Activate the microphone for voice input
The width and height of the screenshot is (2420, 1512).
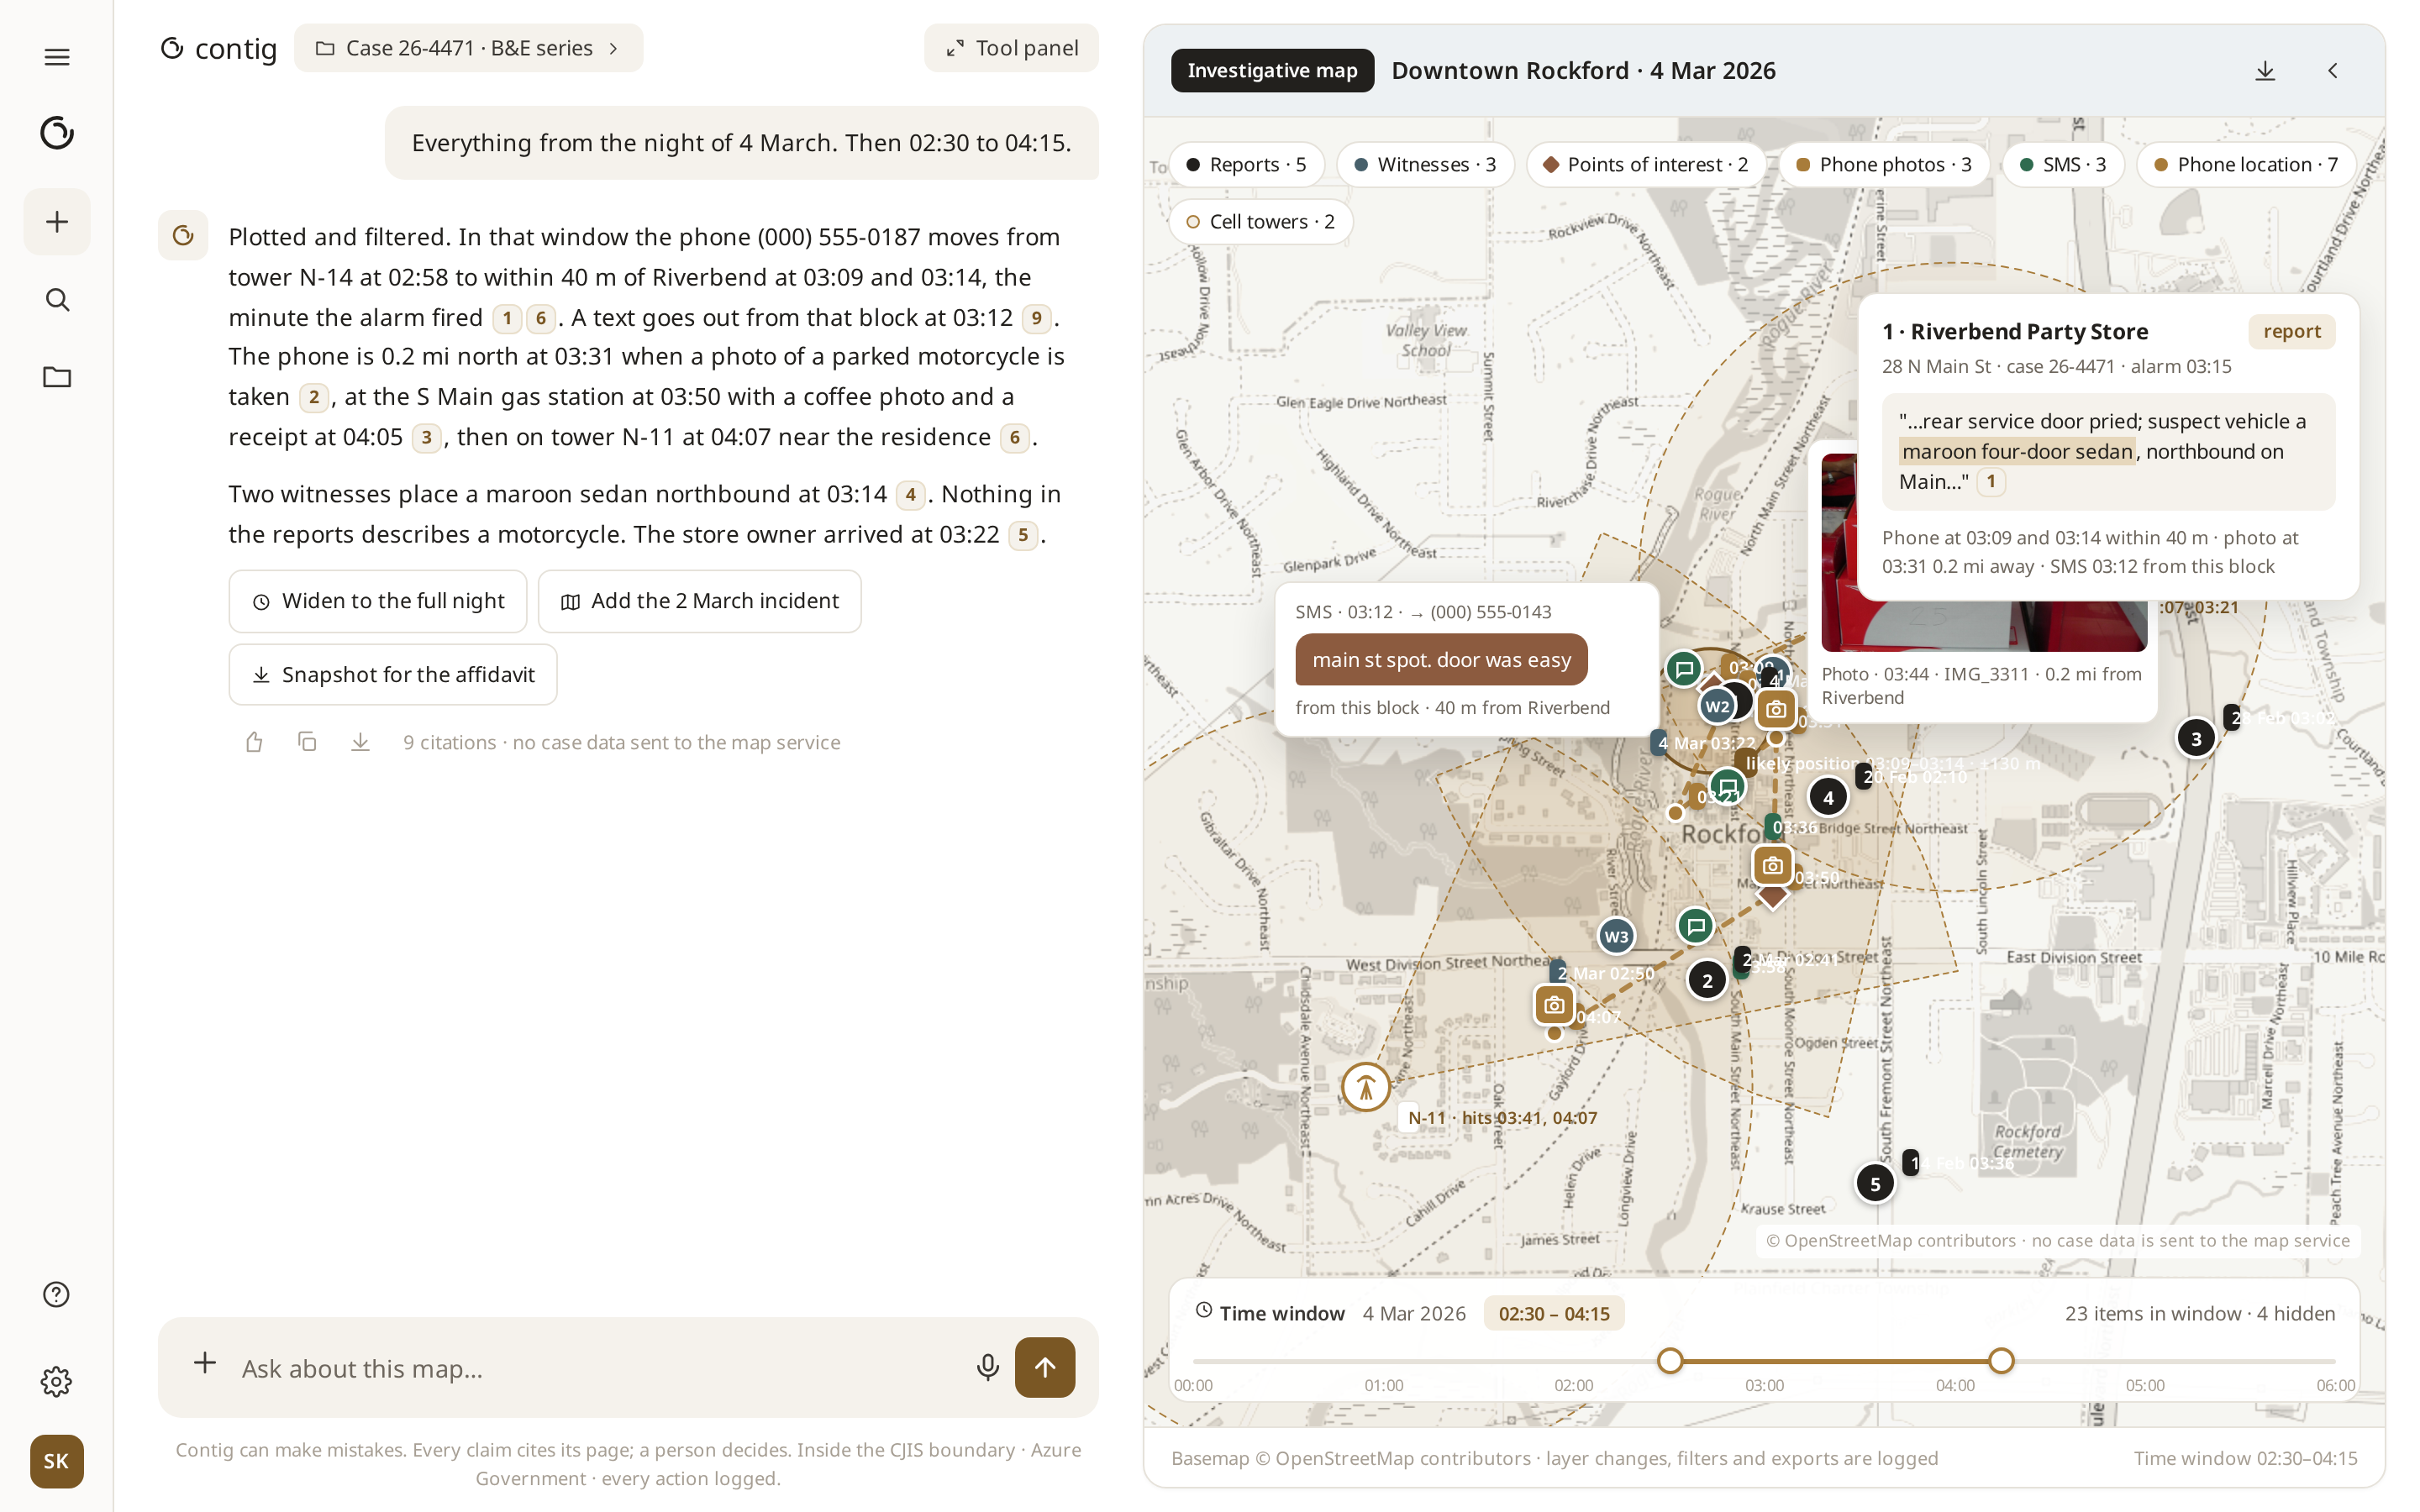[x=987, y=1367]
